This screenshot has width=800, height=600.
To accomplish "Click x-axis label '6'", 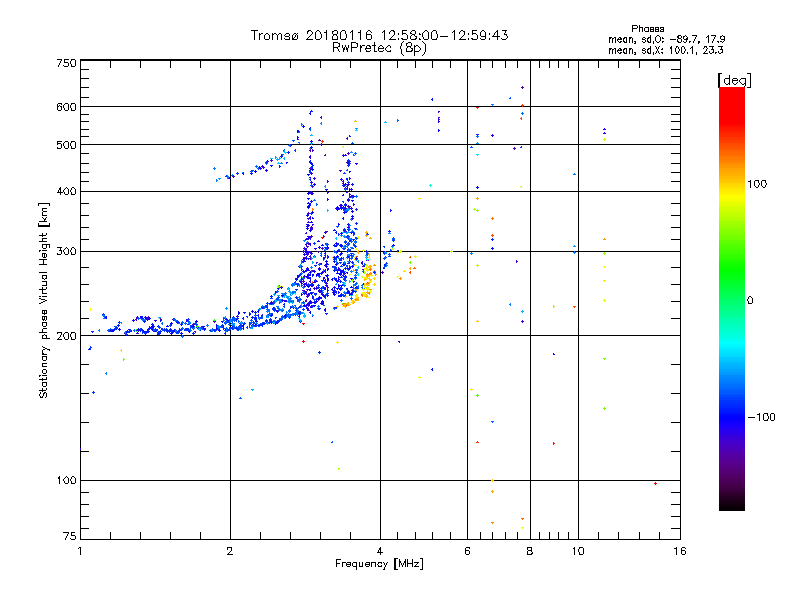I will point(467,551).
